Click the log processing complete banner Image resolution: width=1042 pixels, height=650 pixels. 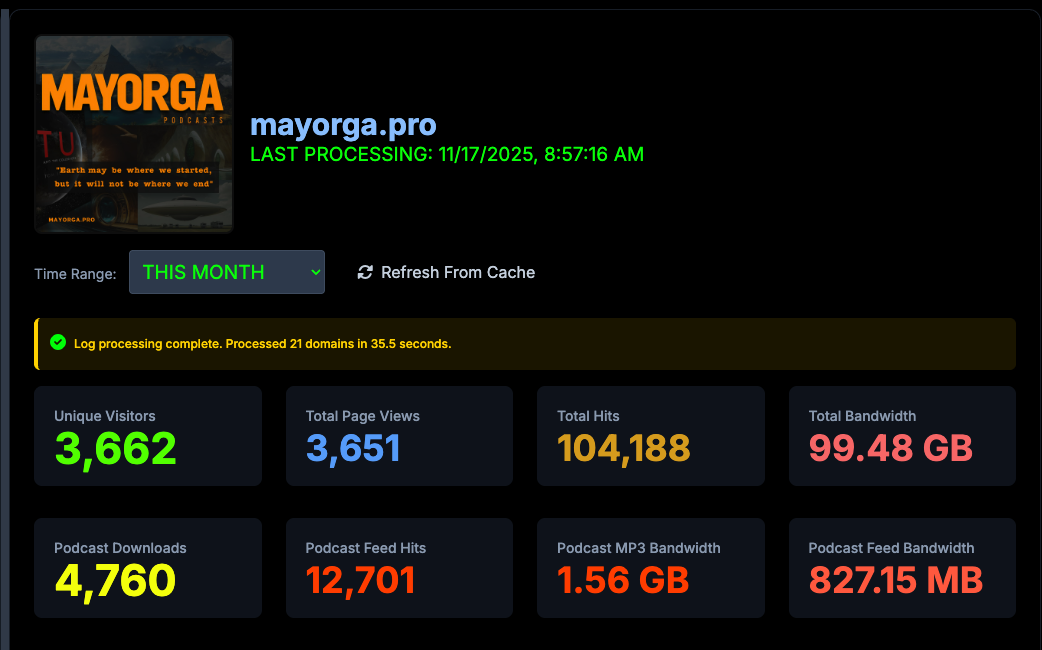[x=525, y=344]
